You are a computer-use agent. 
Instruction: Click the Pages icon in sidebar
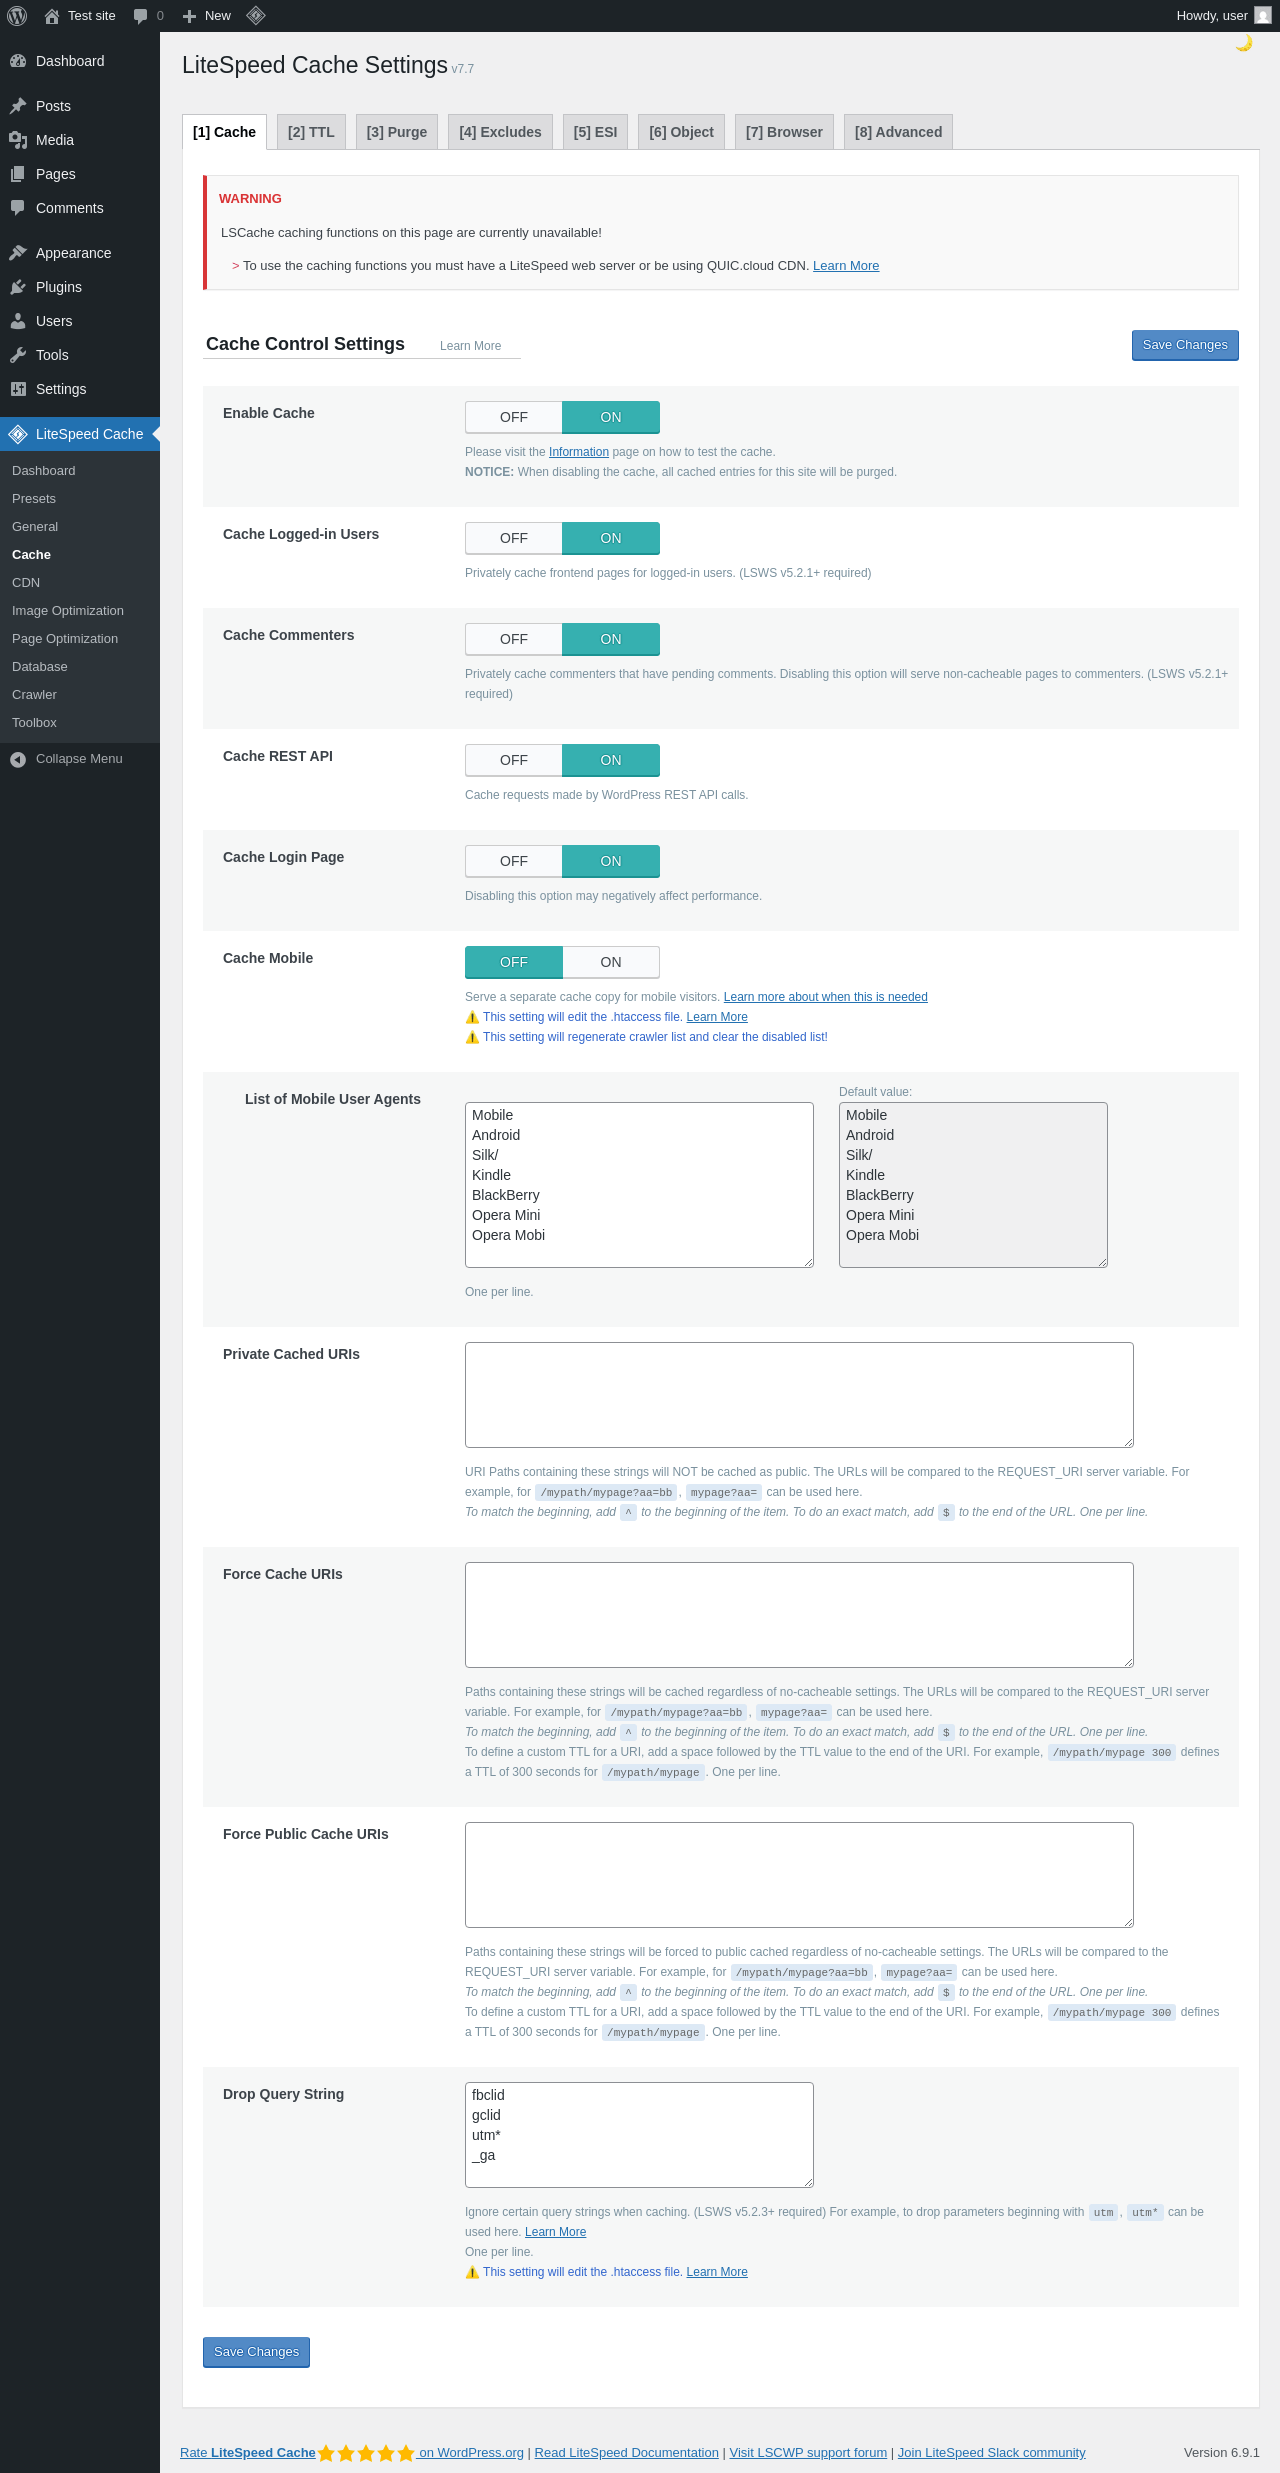[x=18, y=174]
